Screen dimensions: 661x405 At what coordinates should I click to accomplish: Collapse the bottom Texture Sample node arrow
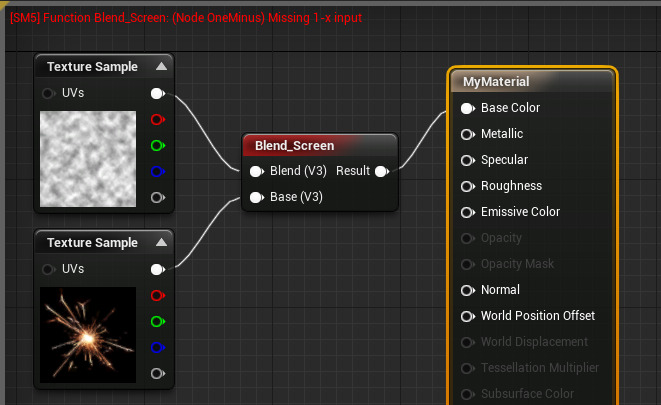pyautogui.click(x=161, y=243)
